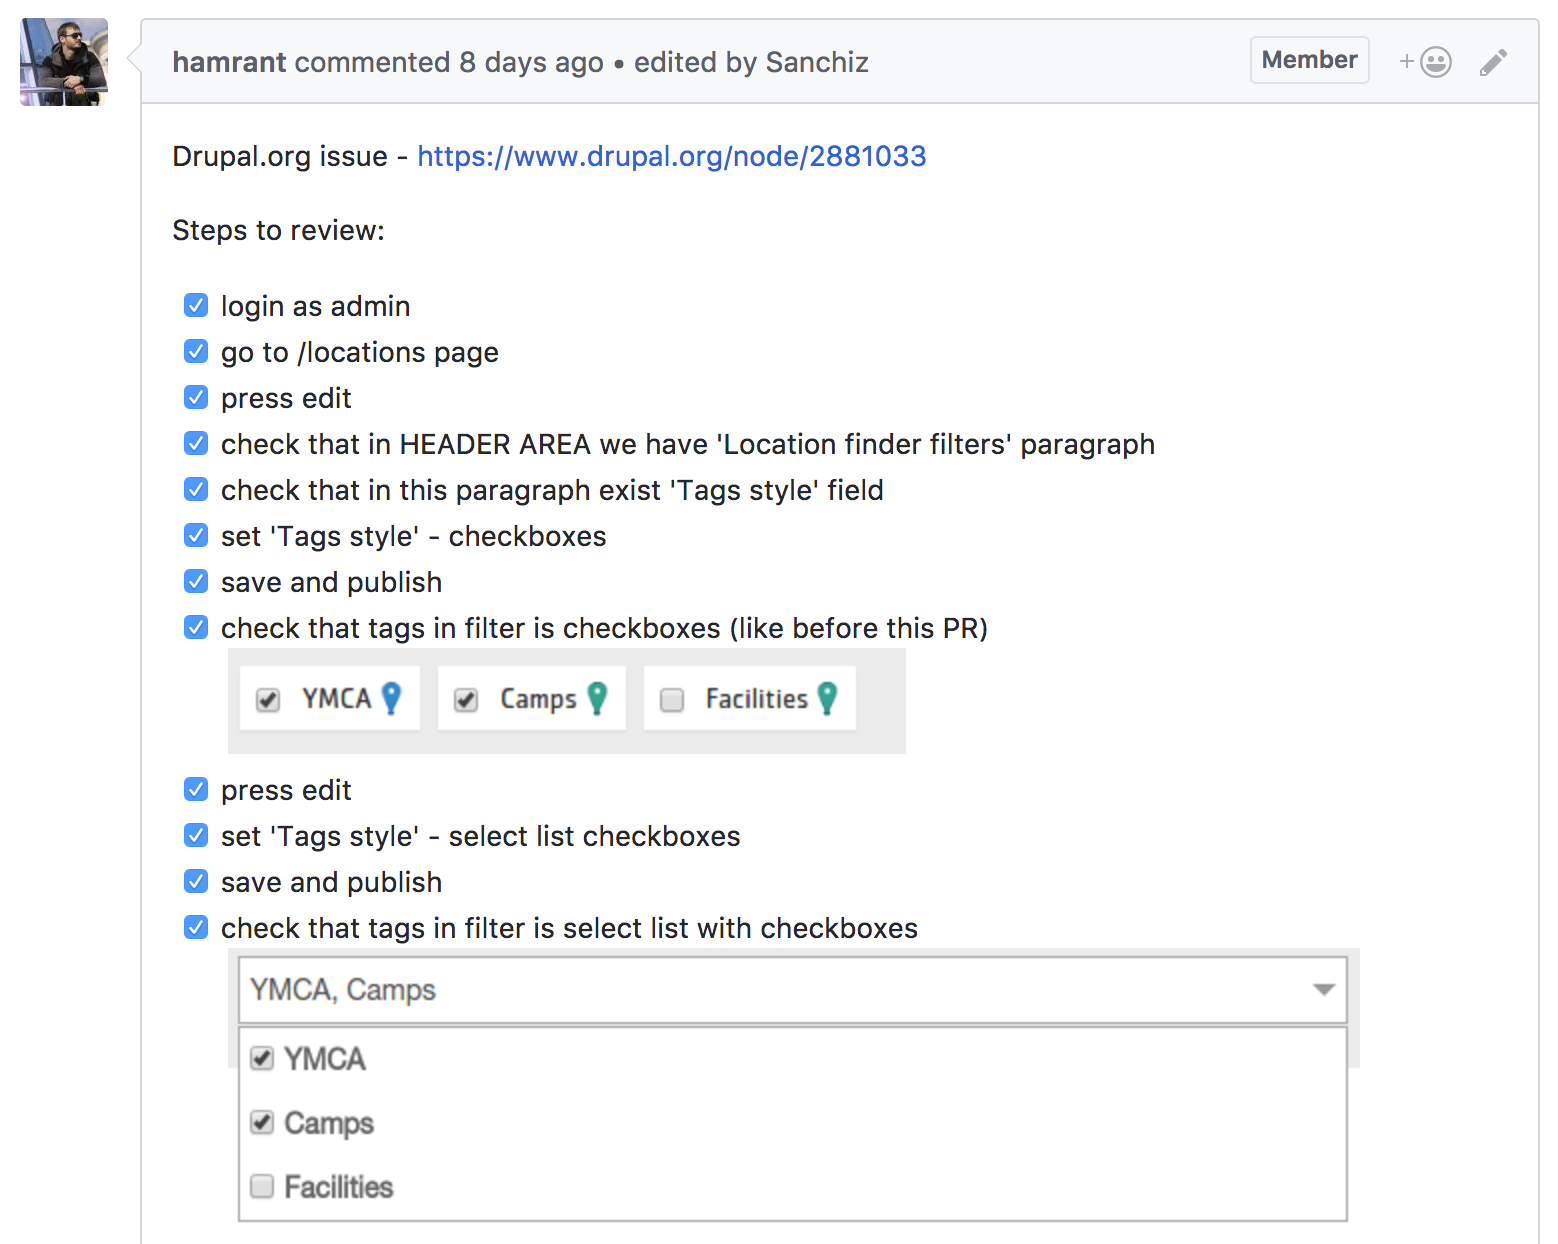The image size is (1558, 1244).
Task: Uncheck the 'login as admin' task checkbox
Action: (x=196, y=305)
